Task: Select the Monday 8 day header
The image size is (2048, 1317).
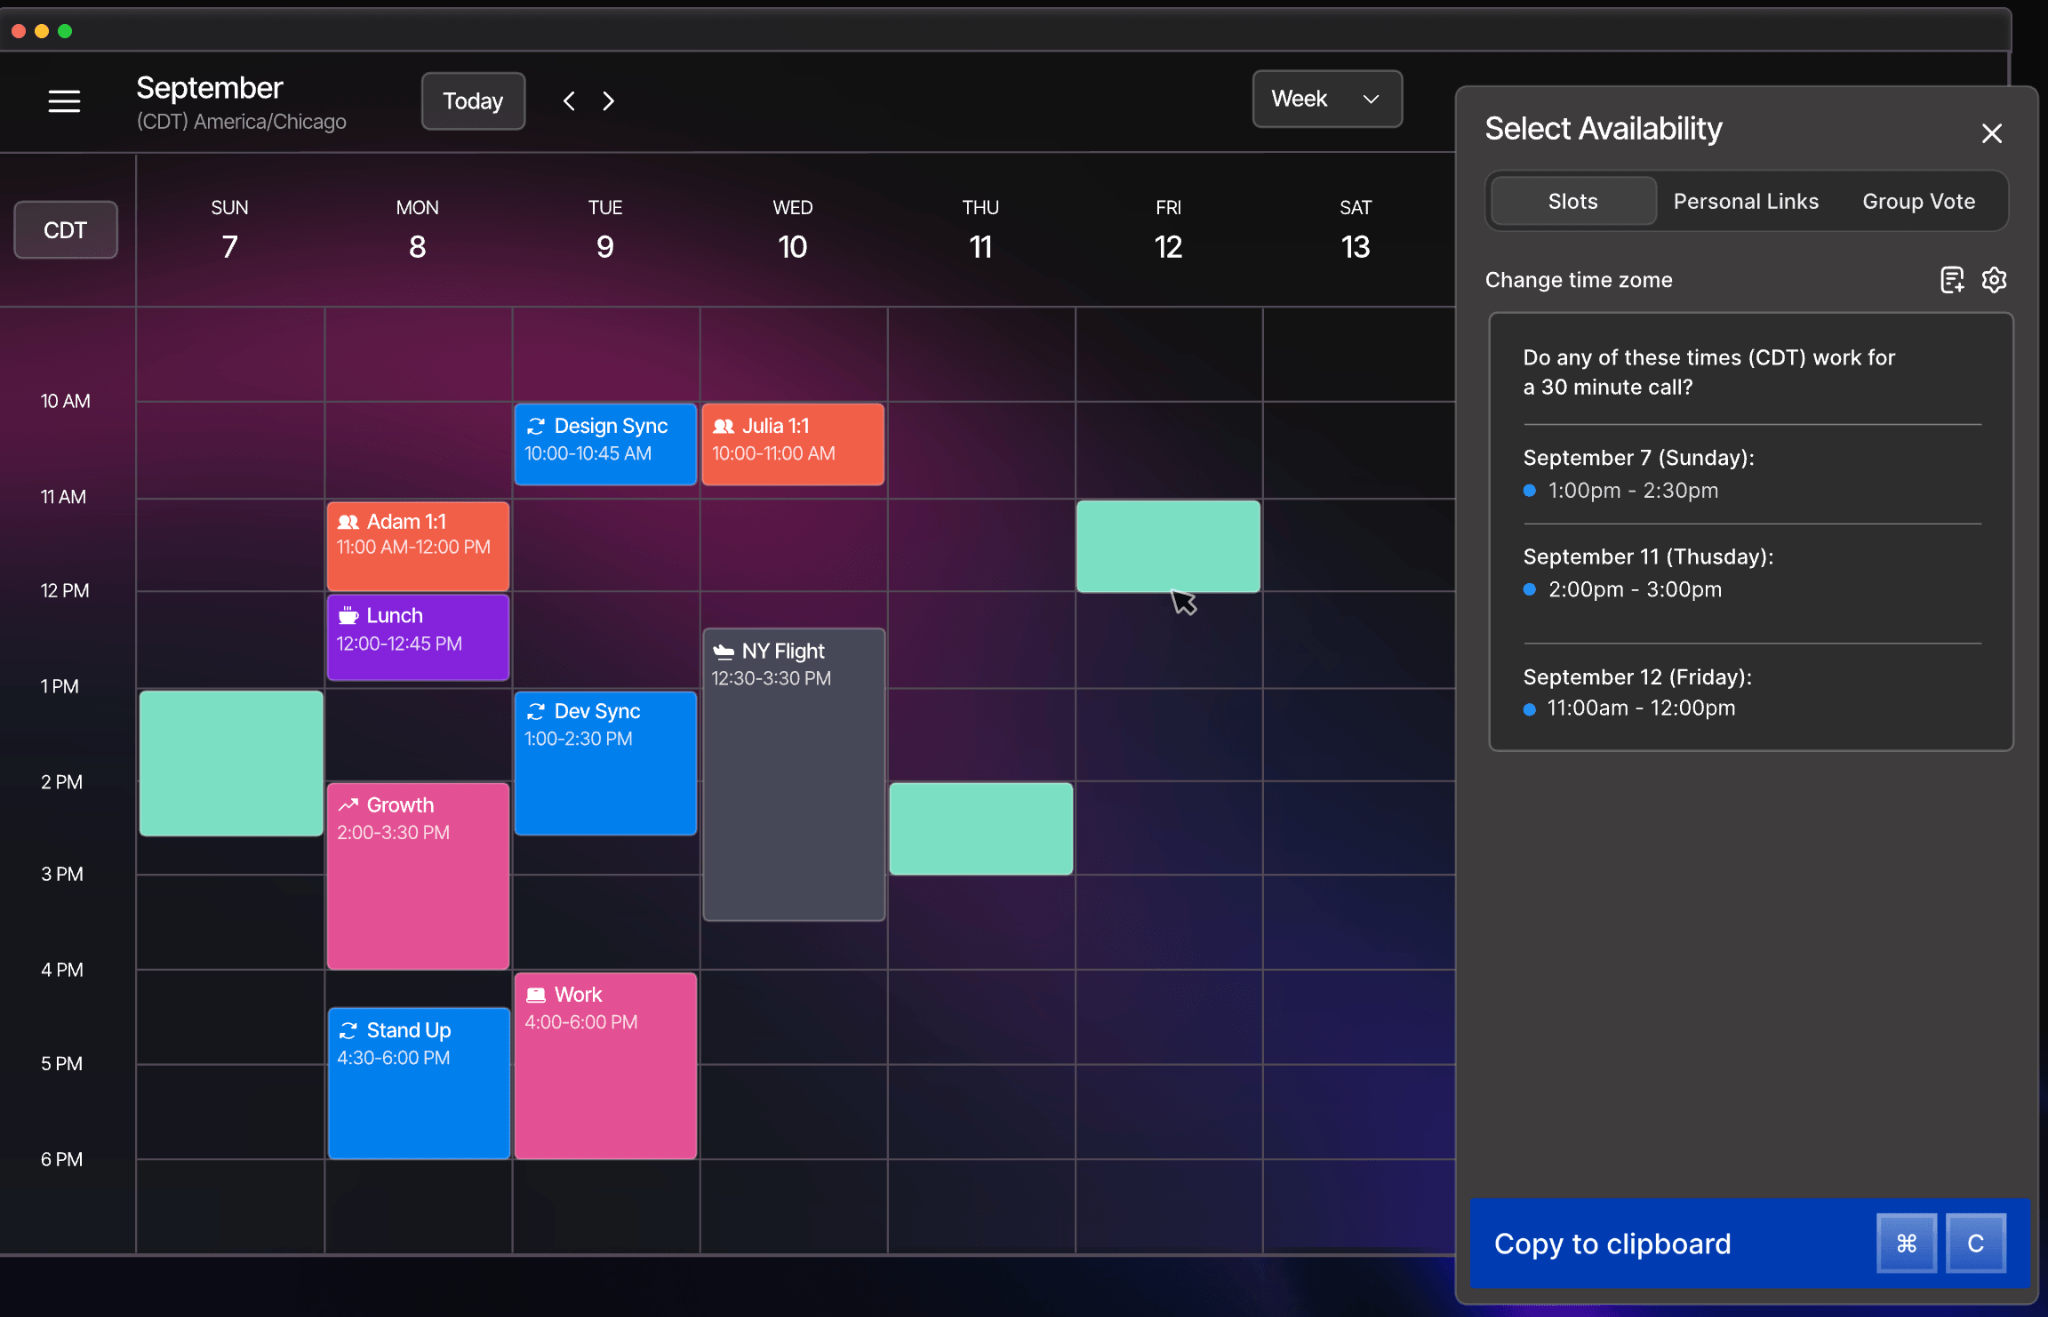Action: click(417, 230)
